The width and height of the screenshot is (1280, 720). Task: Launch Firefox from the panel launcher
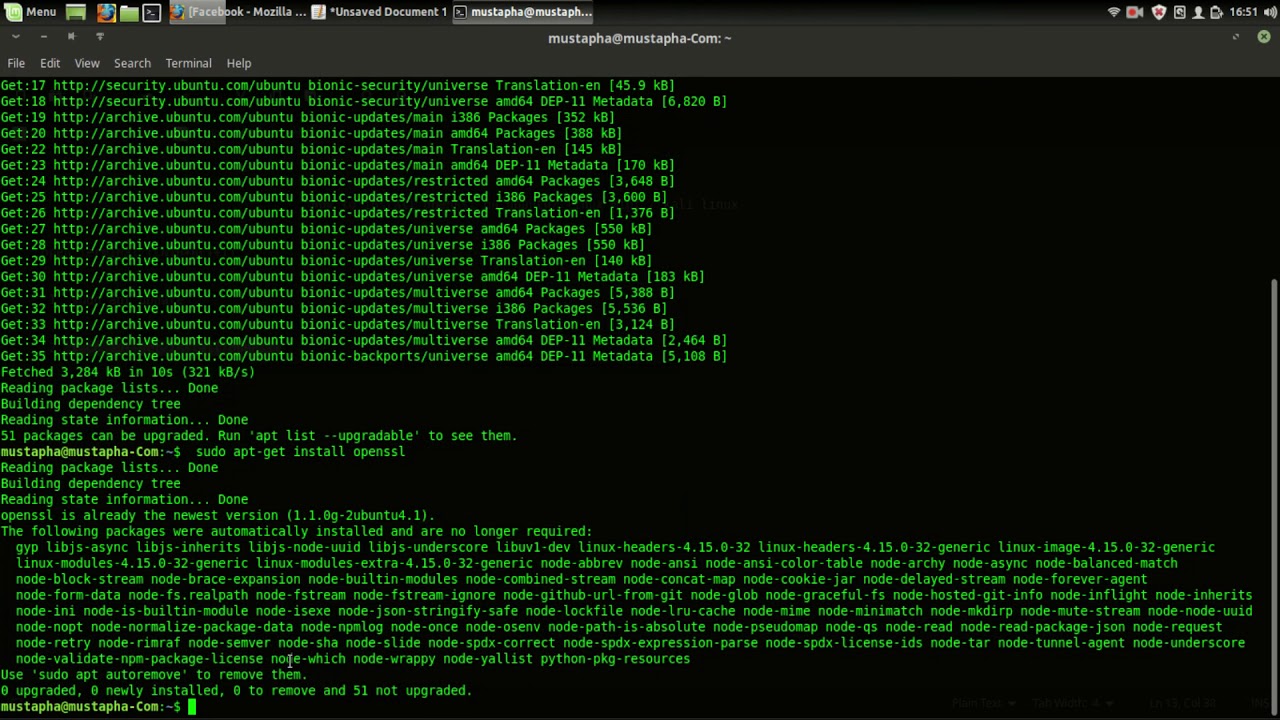[x=105, y=12]
